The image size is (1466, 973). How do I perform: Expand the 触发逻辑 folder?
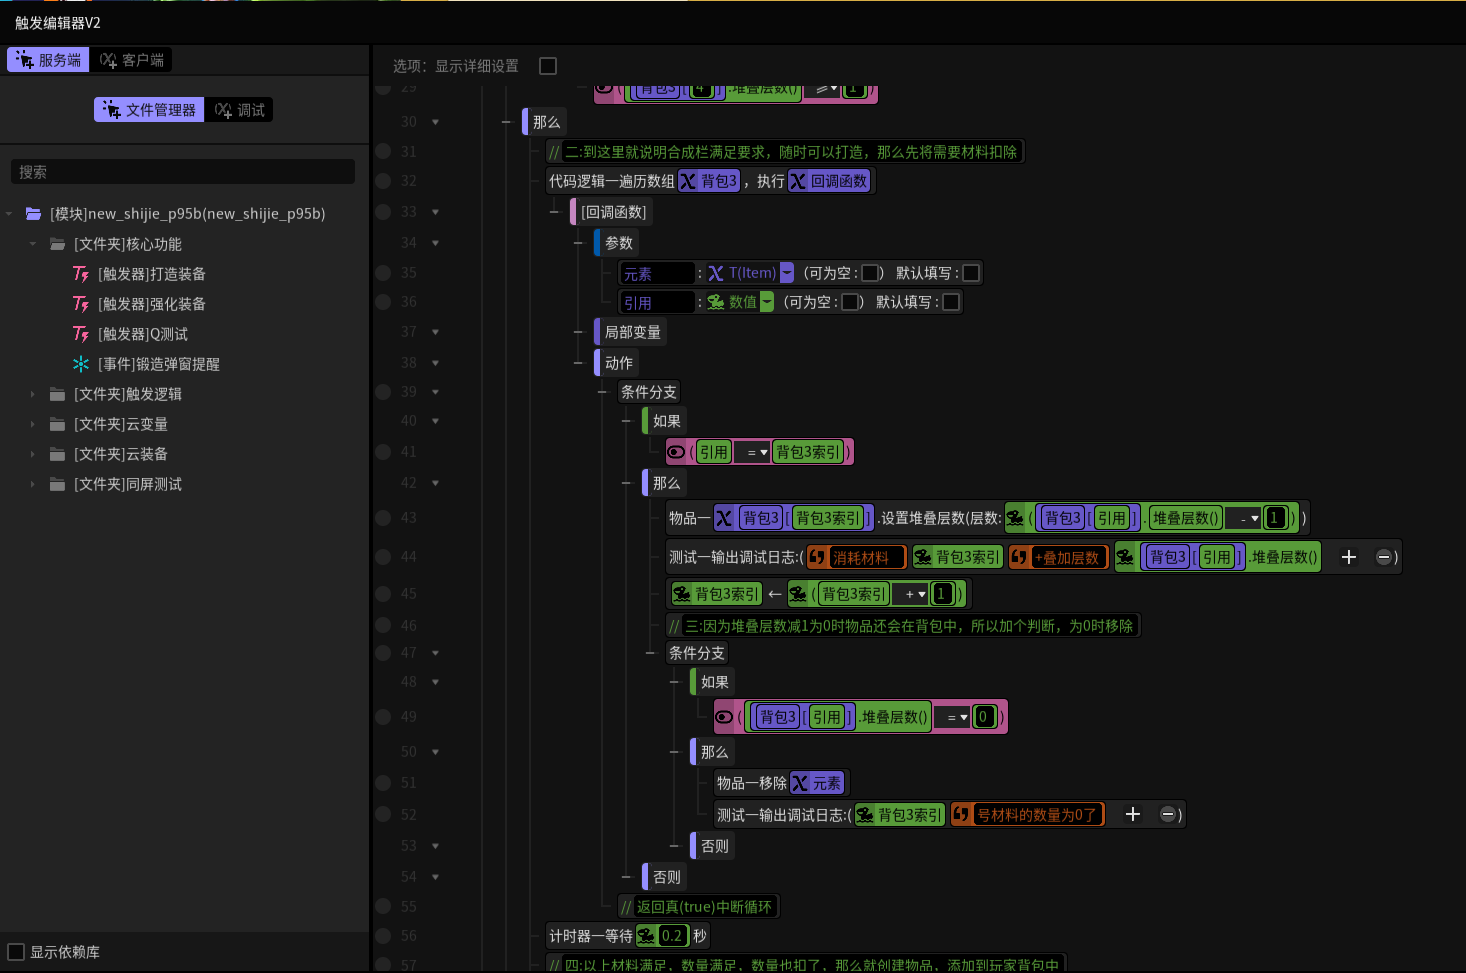[x=33, y=394]
